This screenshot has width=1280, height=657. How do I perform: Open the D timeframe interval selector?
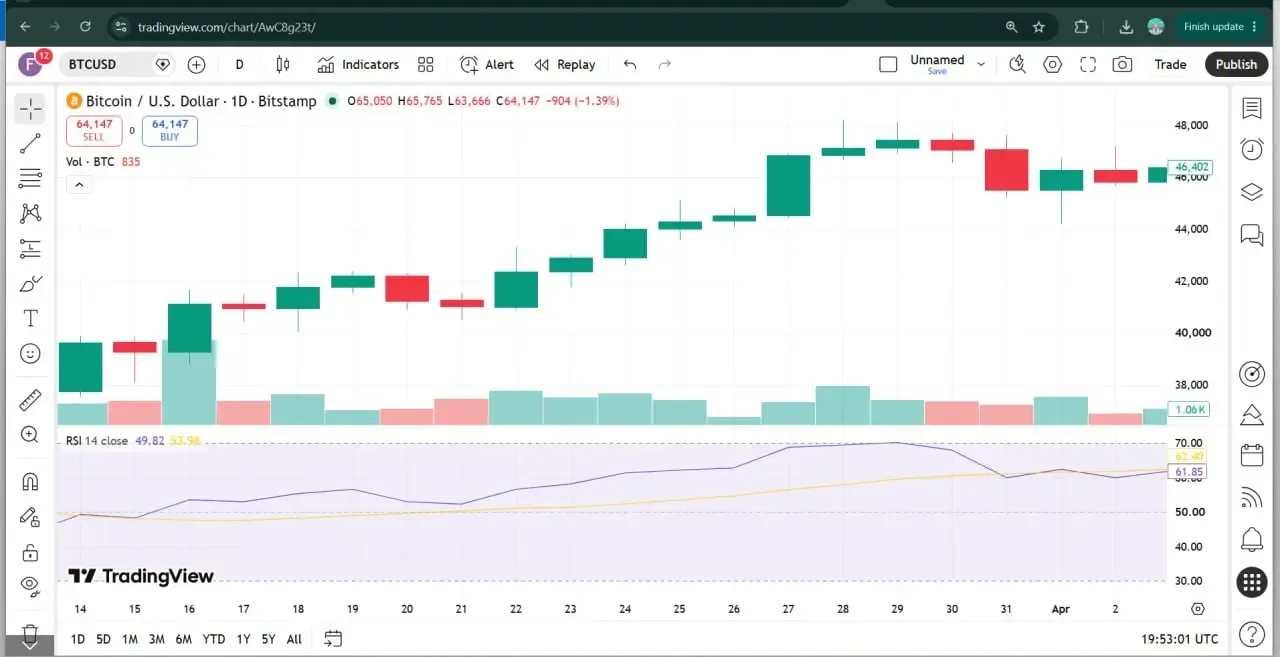[x=239, y=64]
